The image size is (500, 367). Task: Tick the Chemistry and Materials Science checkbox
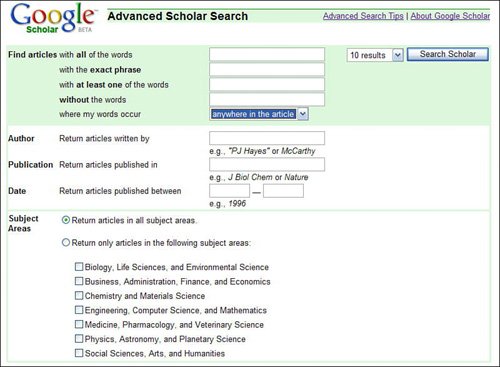click(79, 295)
